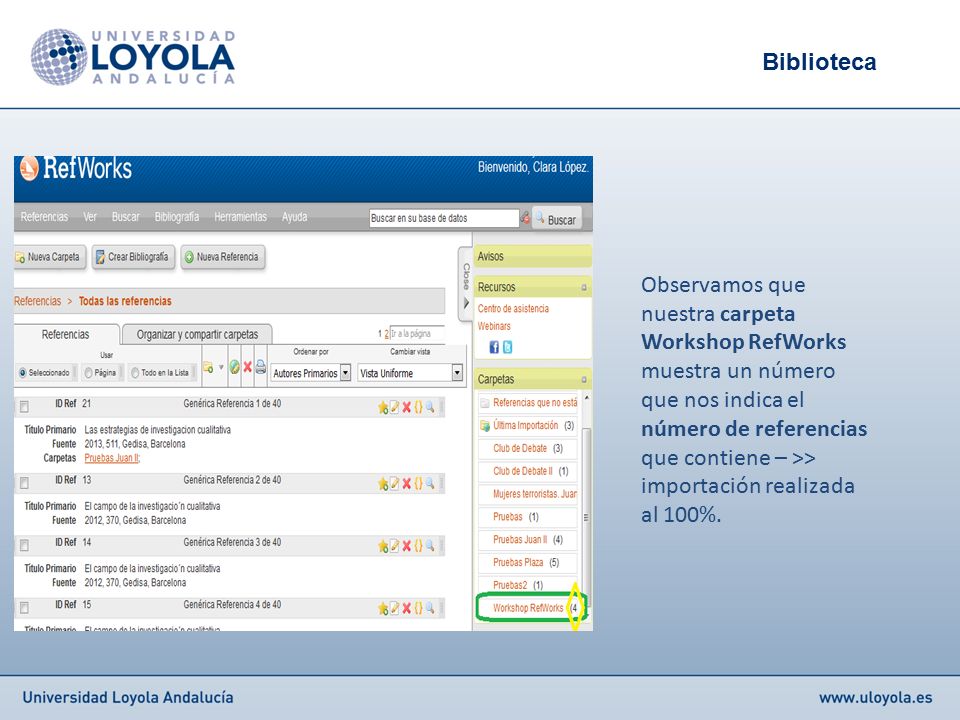Collapse the Recursos panel

point(583,287)
